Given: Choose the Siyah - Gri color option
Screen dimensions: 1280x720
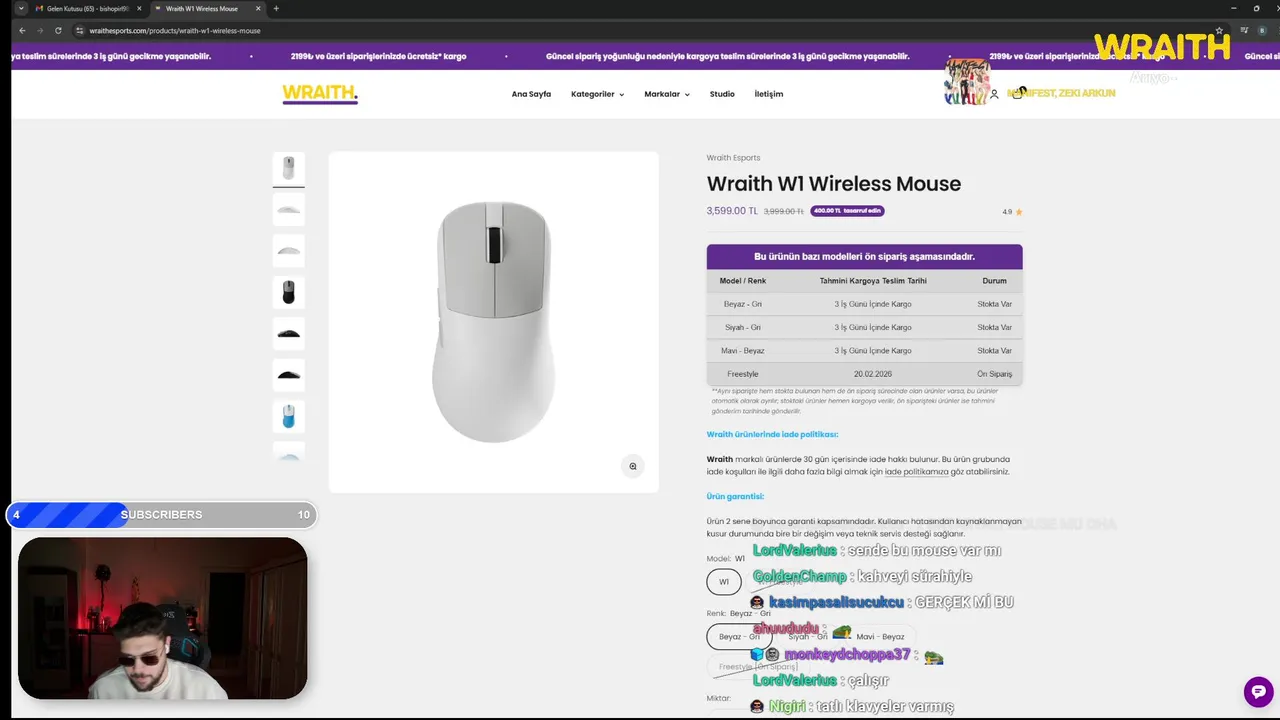Looking at the screenshot, I should [x=808, y=636].
